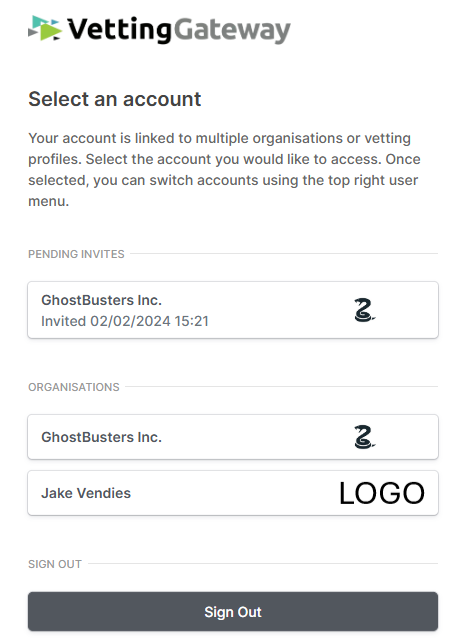Screen dimensions: 465x642
Task: Click the divider line beside ORGANISATIONS
Action: (282, 387)
